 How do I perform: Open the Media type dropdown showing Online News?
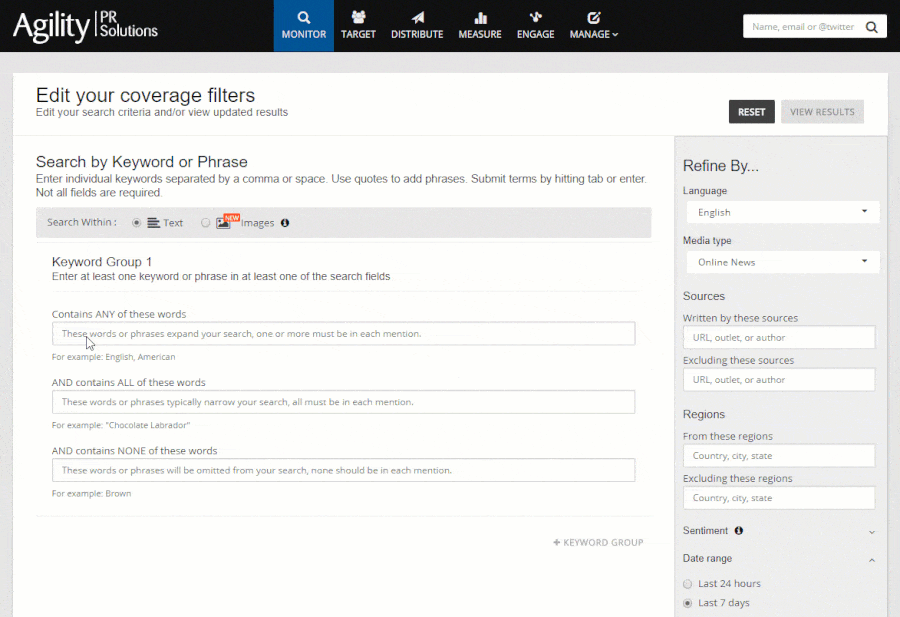(x=779, y=262)
